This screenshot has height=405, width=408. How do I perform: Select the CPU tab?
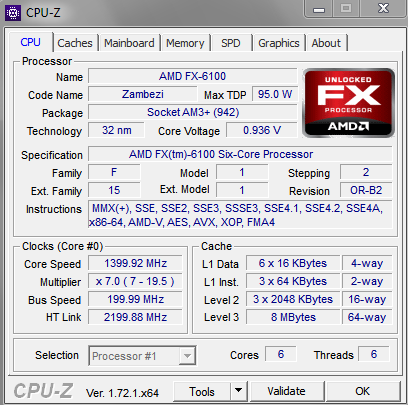coord(31,42)
